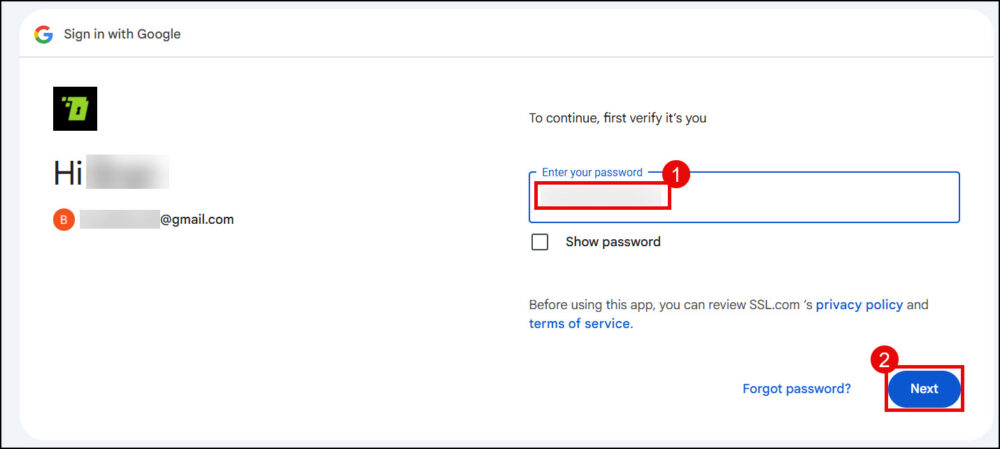Click the Enter your password floating label

tap(592, 172)
